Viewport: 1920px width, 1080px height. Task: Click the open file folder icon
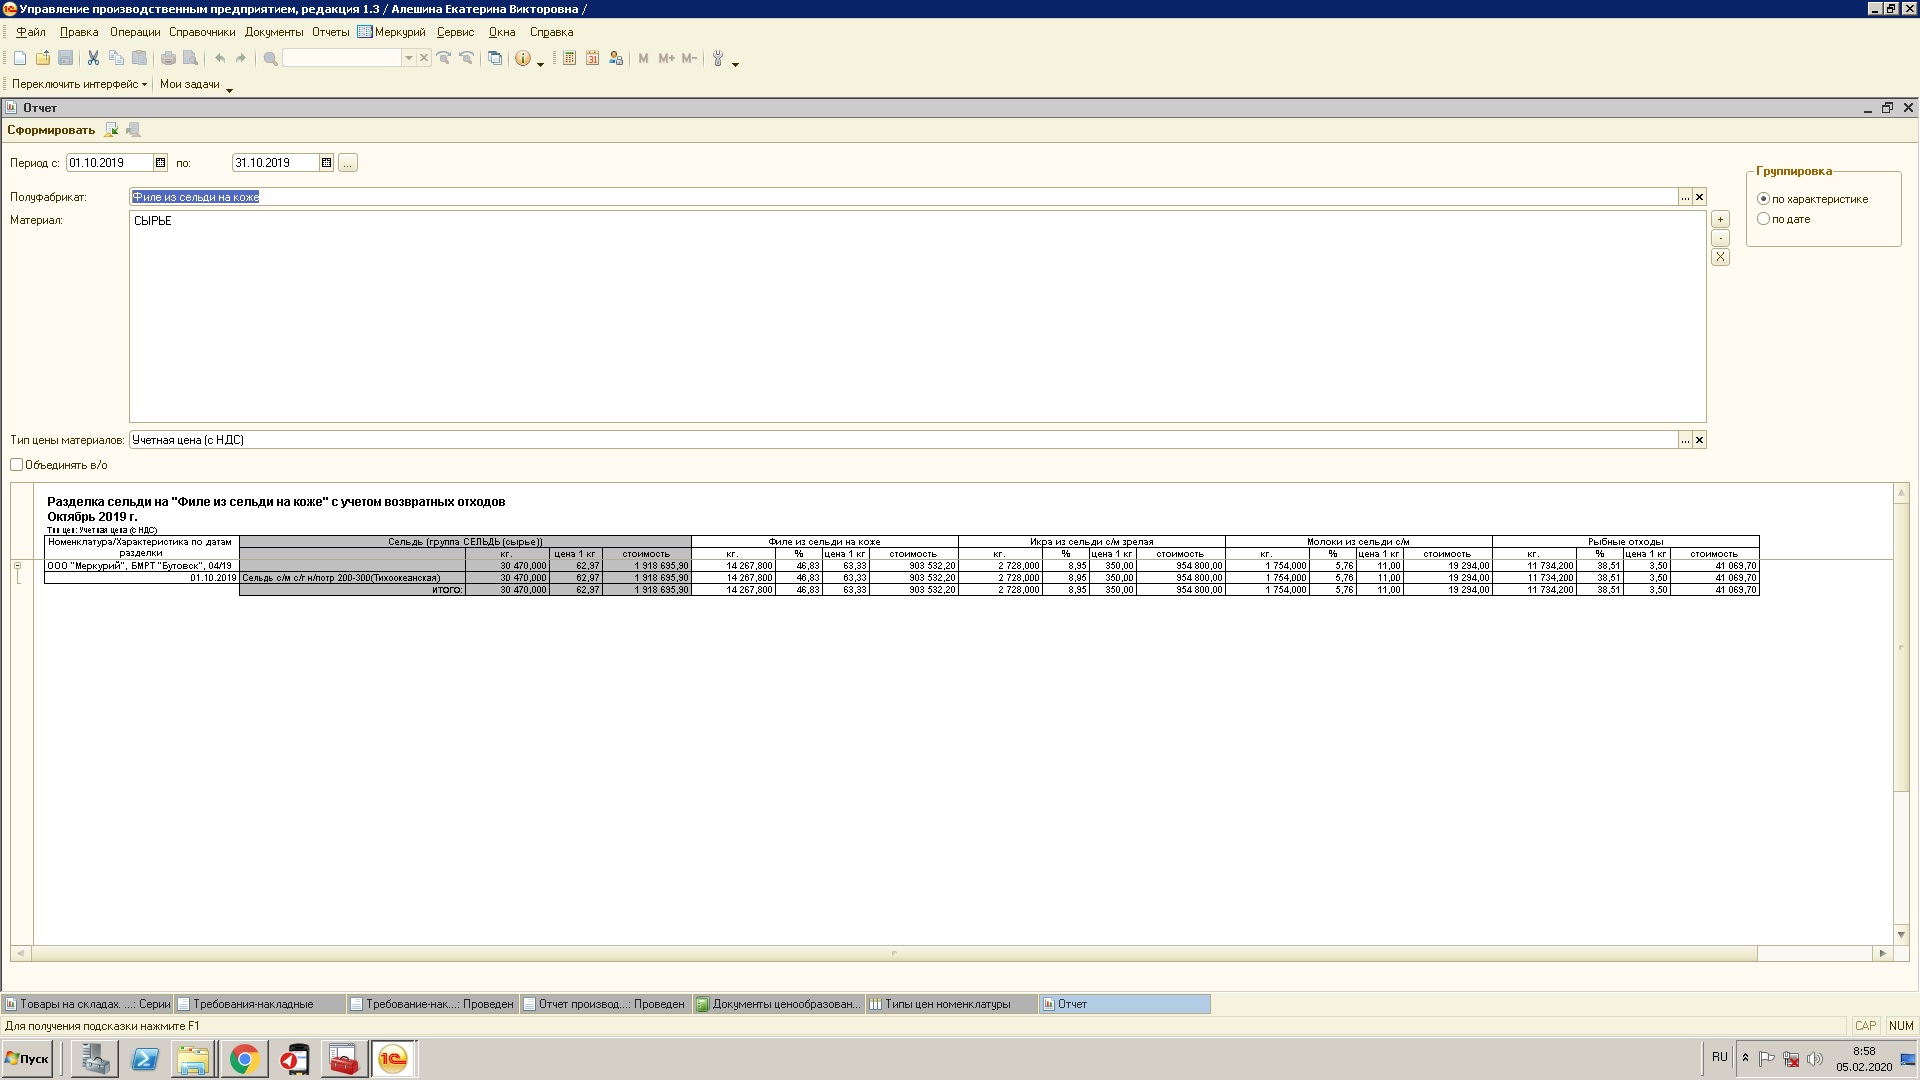tap(42, 59)
